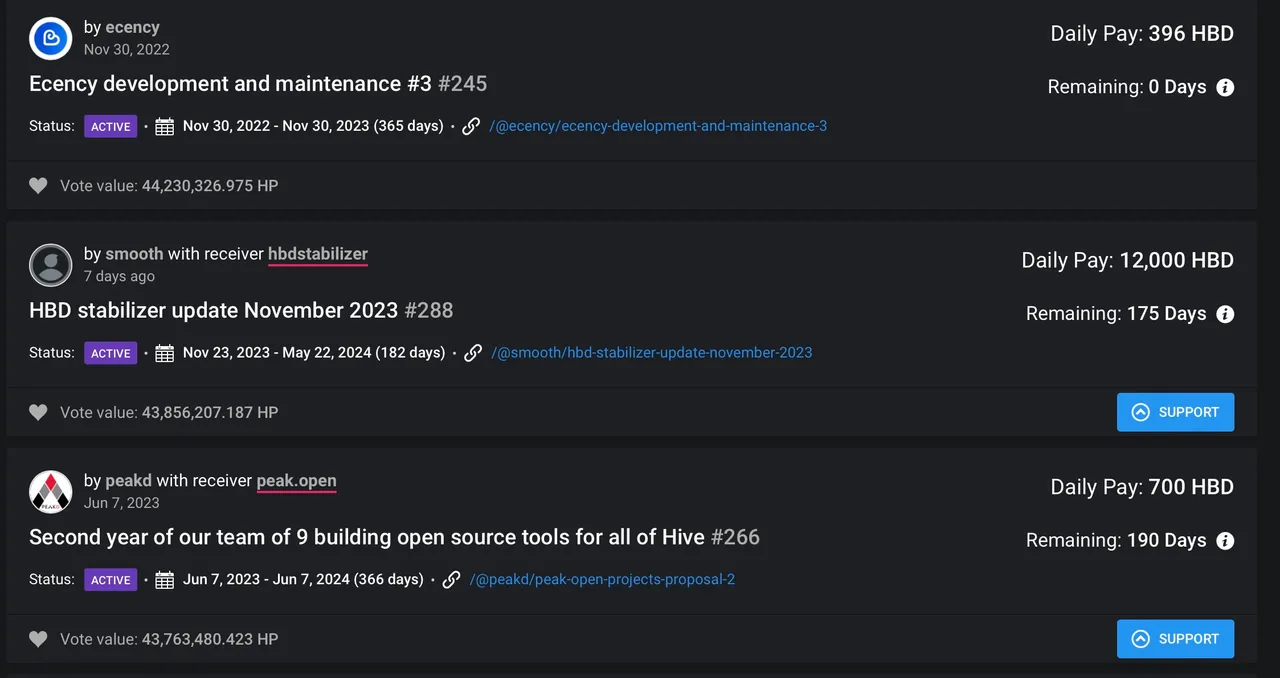1280x678 pixels.
Task: Open peak.open receiver profile
Action: point(297,481)
